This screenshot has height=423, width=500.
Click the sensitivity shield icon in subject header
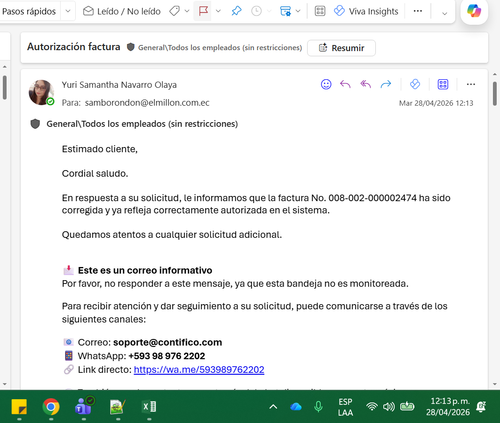click(131, 47)
